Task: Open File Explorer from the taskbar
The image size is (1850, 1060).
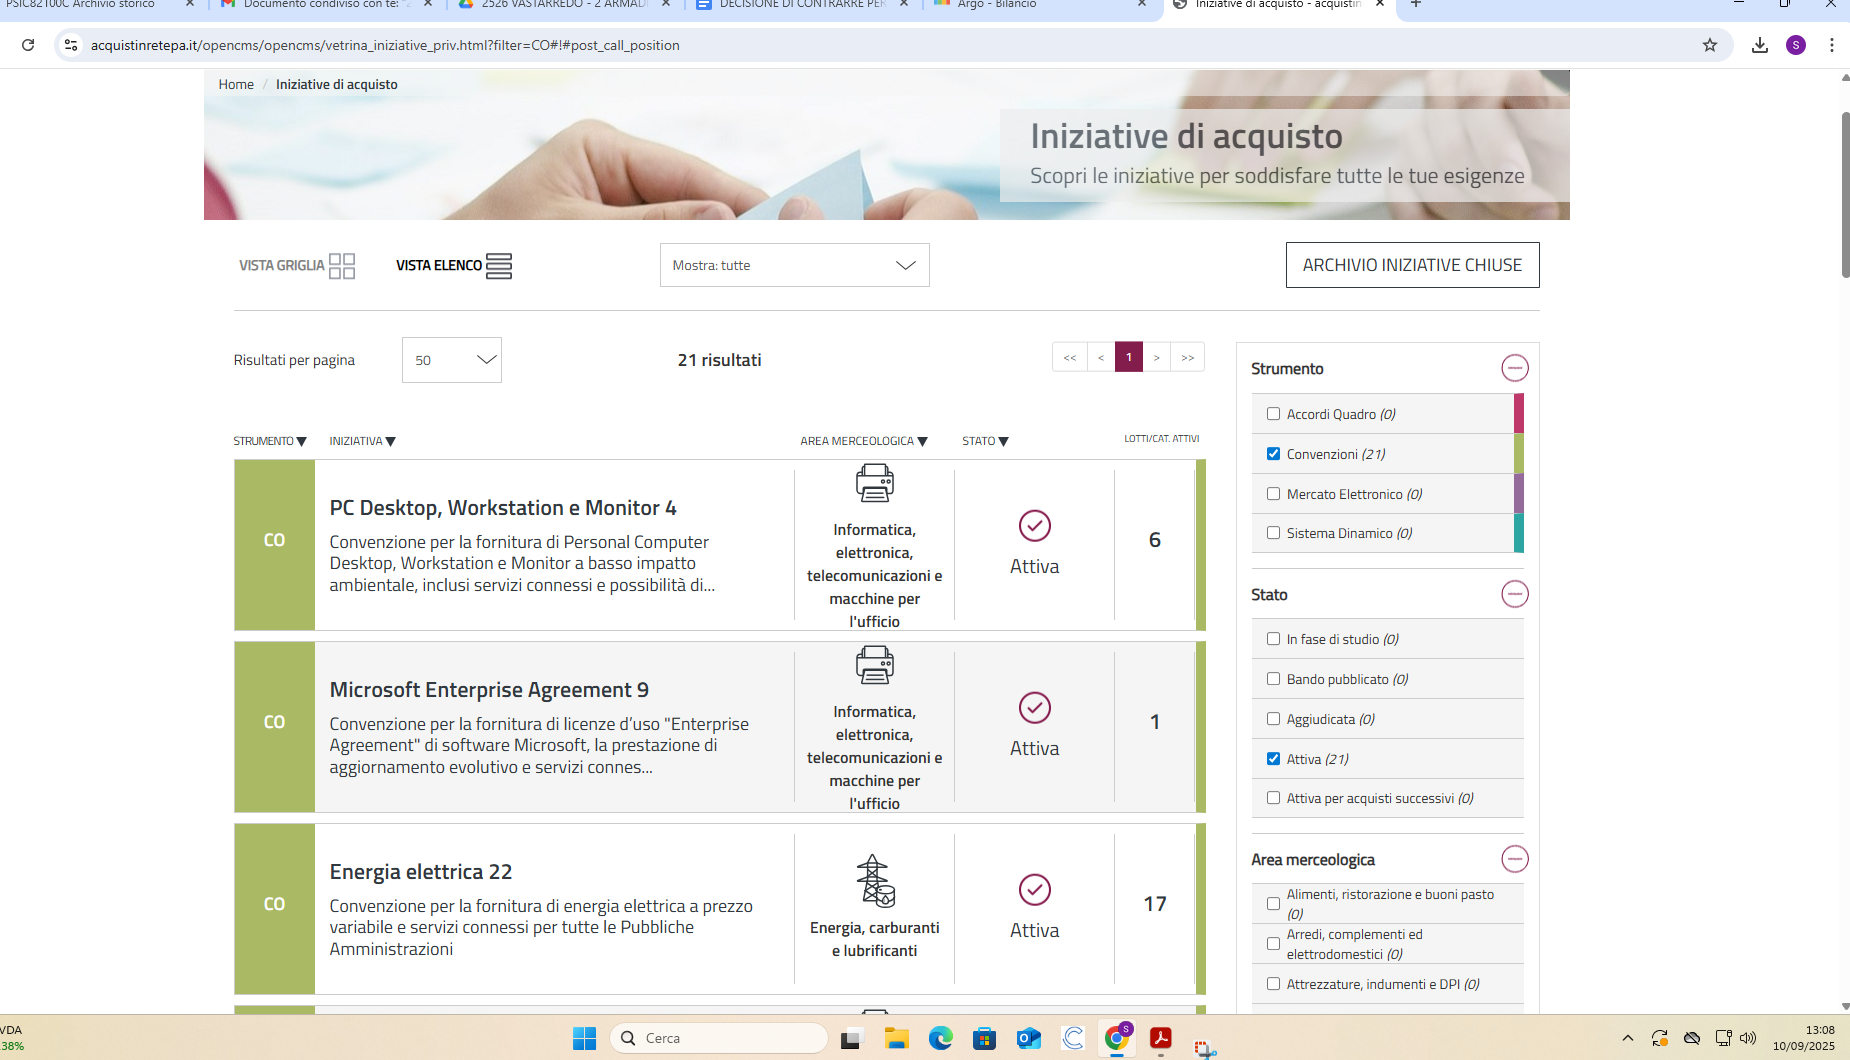Action: click(896, 1039)
